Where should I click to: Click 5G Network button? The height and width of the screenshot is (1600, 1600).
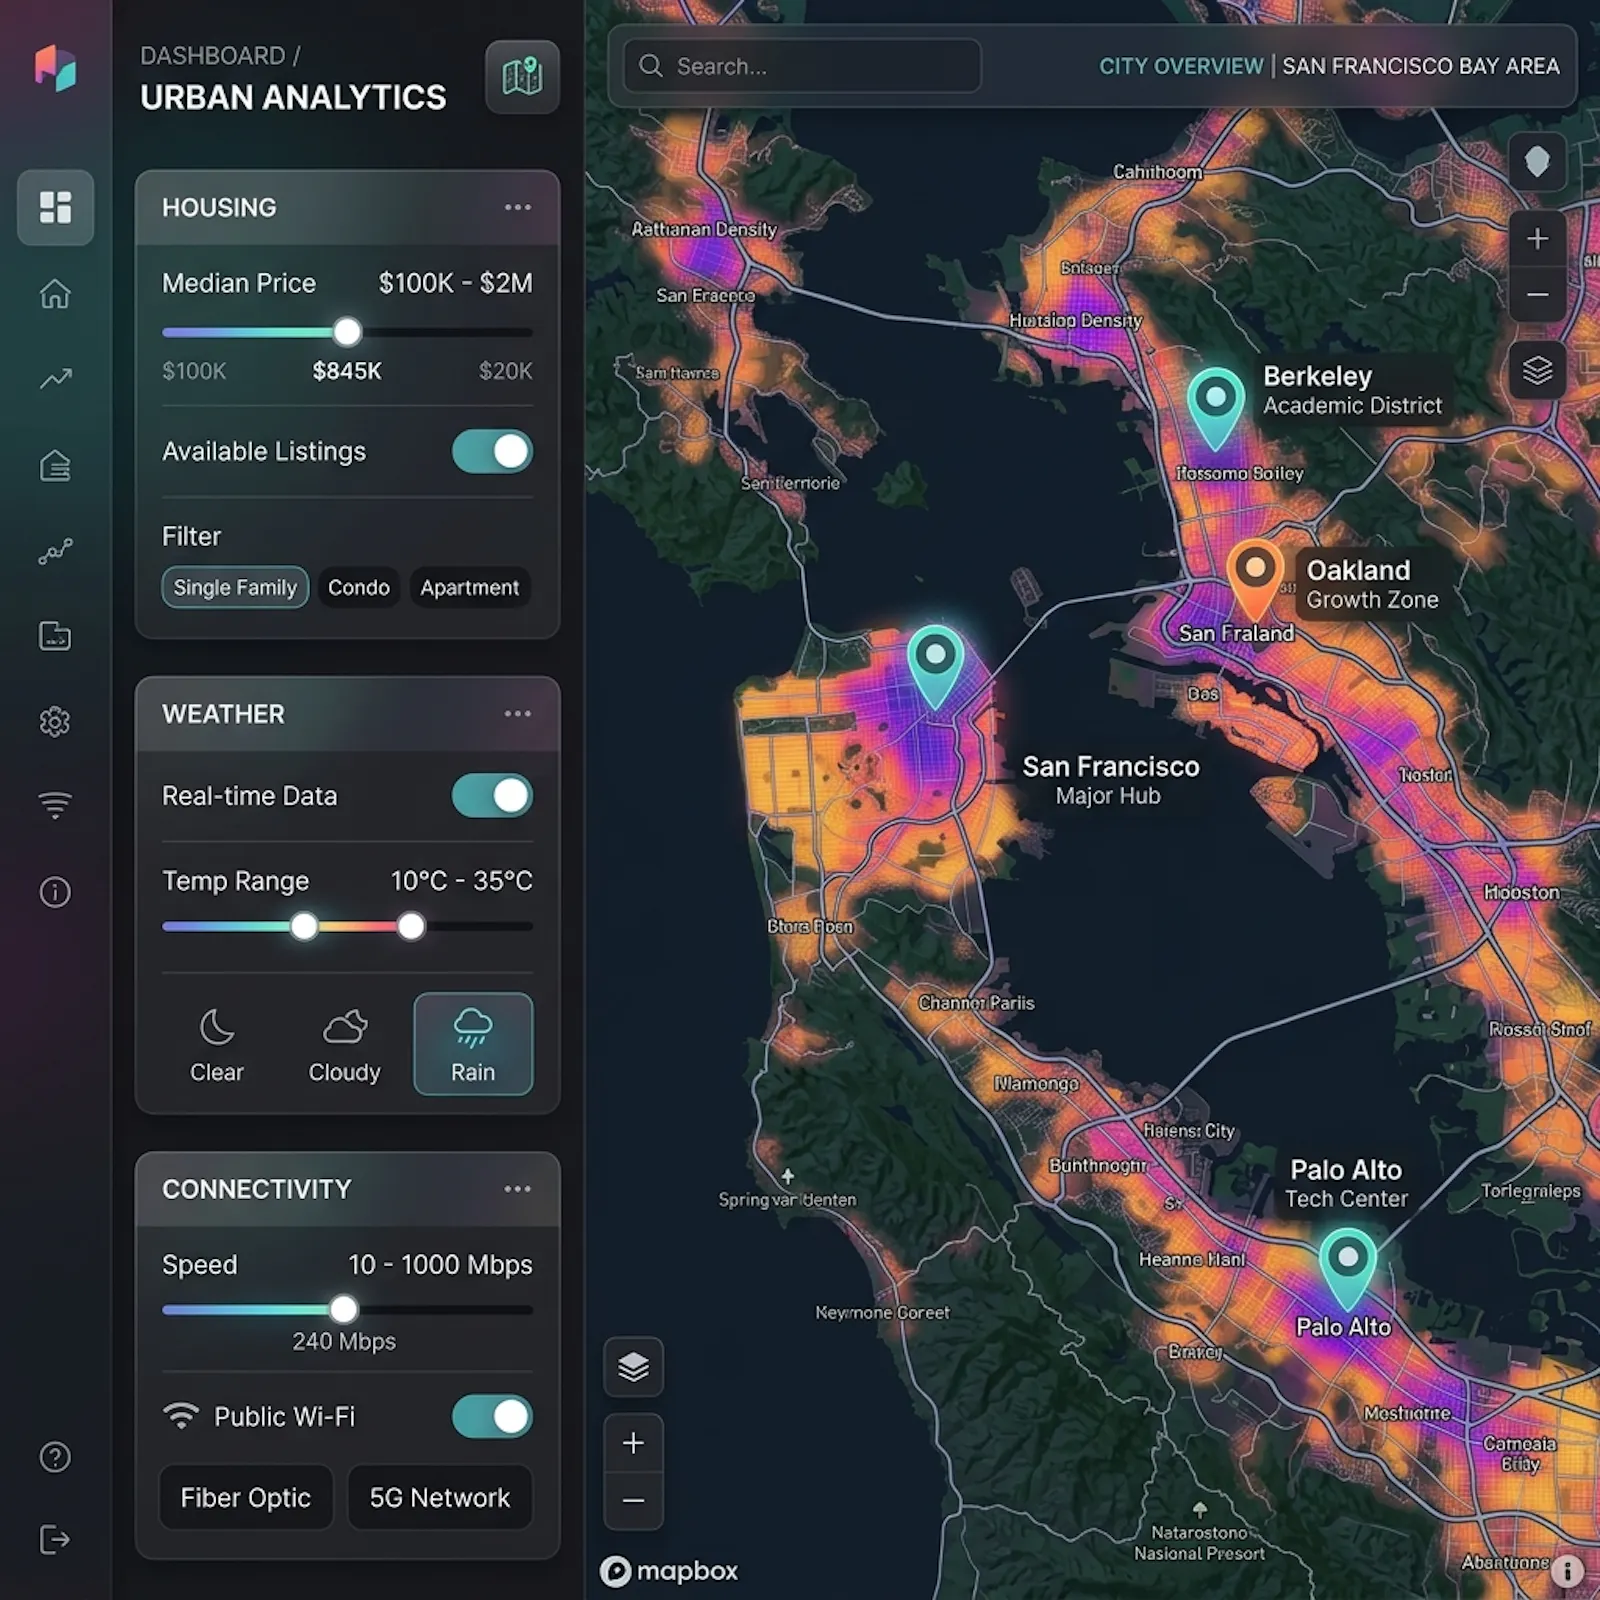click(440, 1498)
